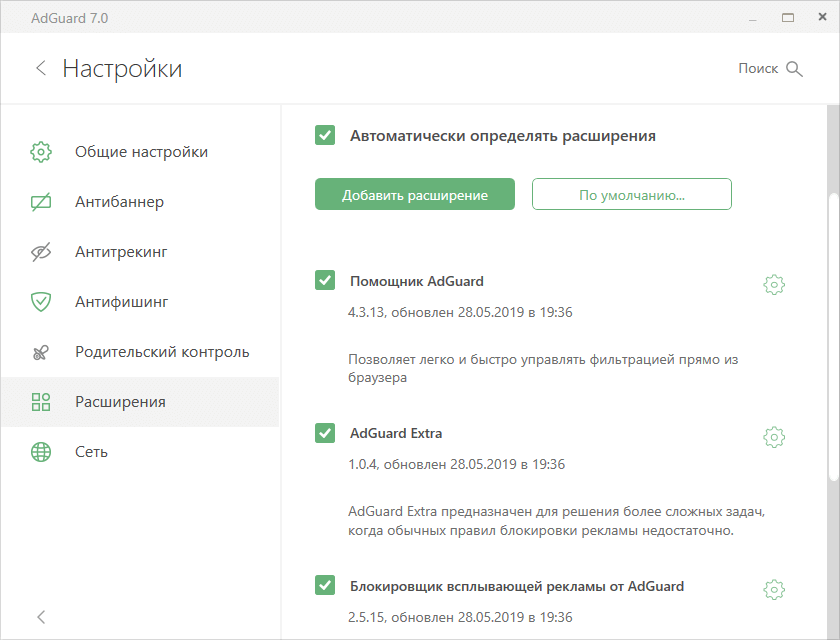
Task: Open settings gear for Блокировщик всплывающей рекламы
Action: coord(773,589)
